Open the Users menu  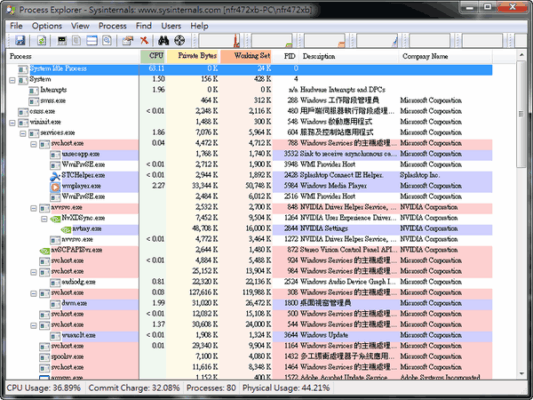tap(171, 26)
